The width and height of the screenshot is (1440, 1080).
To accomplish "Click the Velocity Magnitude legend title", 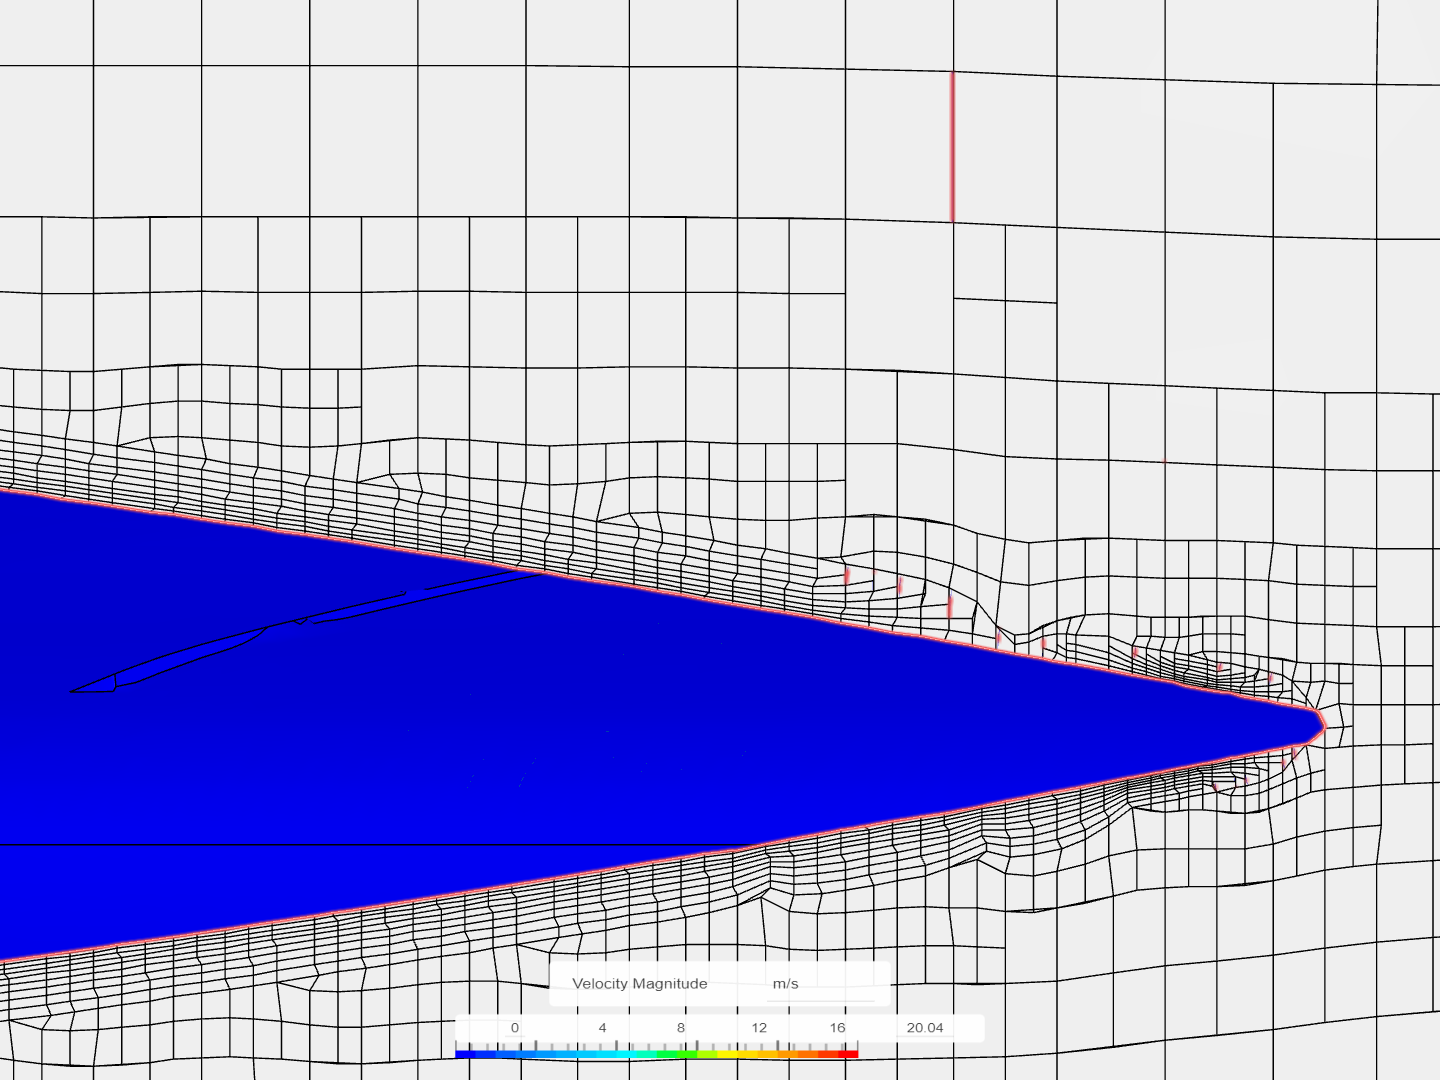I will 640,984.
